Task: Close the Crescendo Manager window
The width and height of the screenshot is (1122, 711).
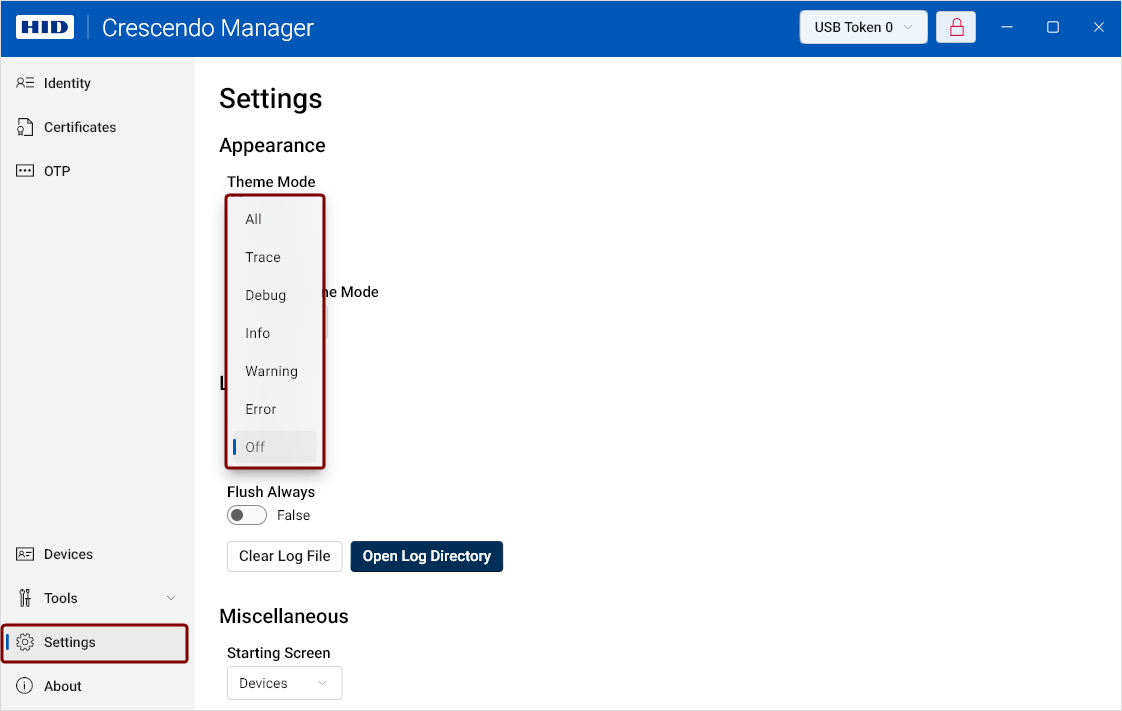Action: pos(1098,27)
